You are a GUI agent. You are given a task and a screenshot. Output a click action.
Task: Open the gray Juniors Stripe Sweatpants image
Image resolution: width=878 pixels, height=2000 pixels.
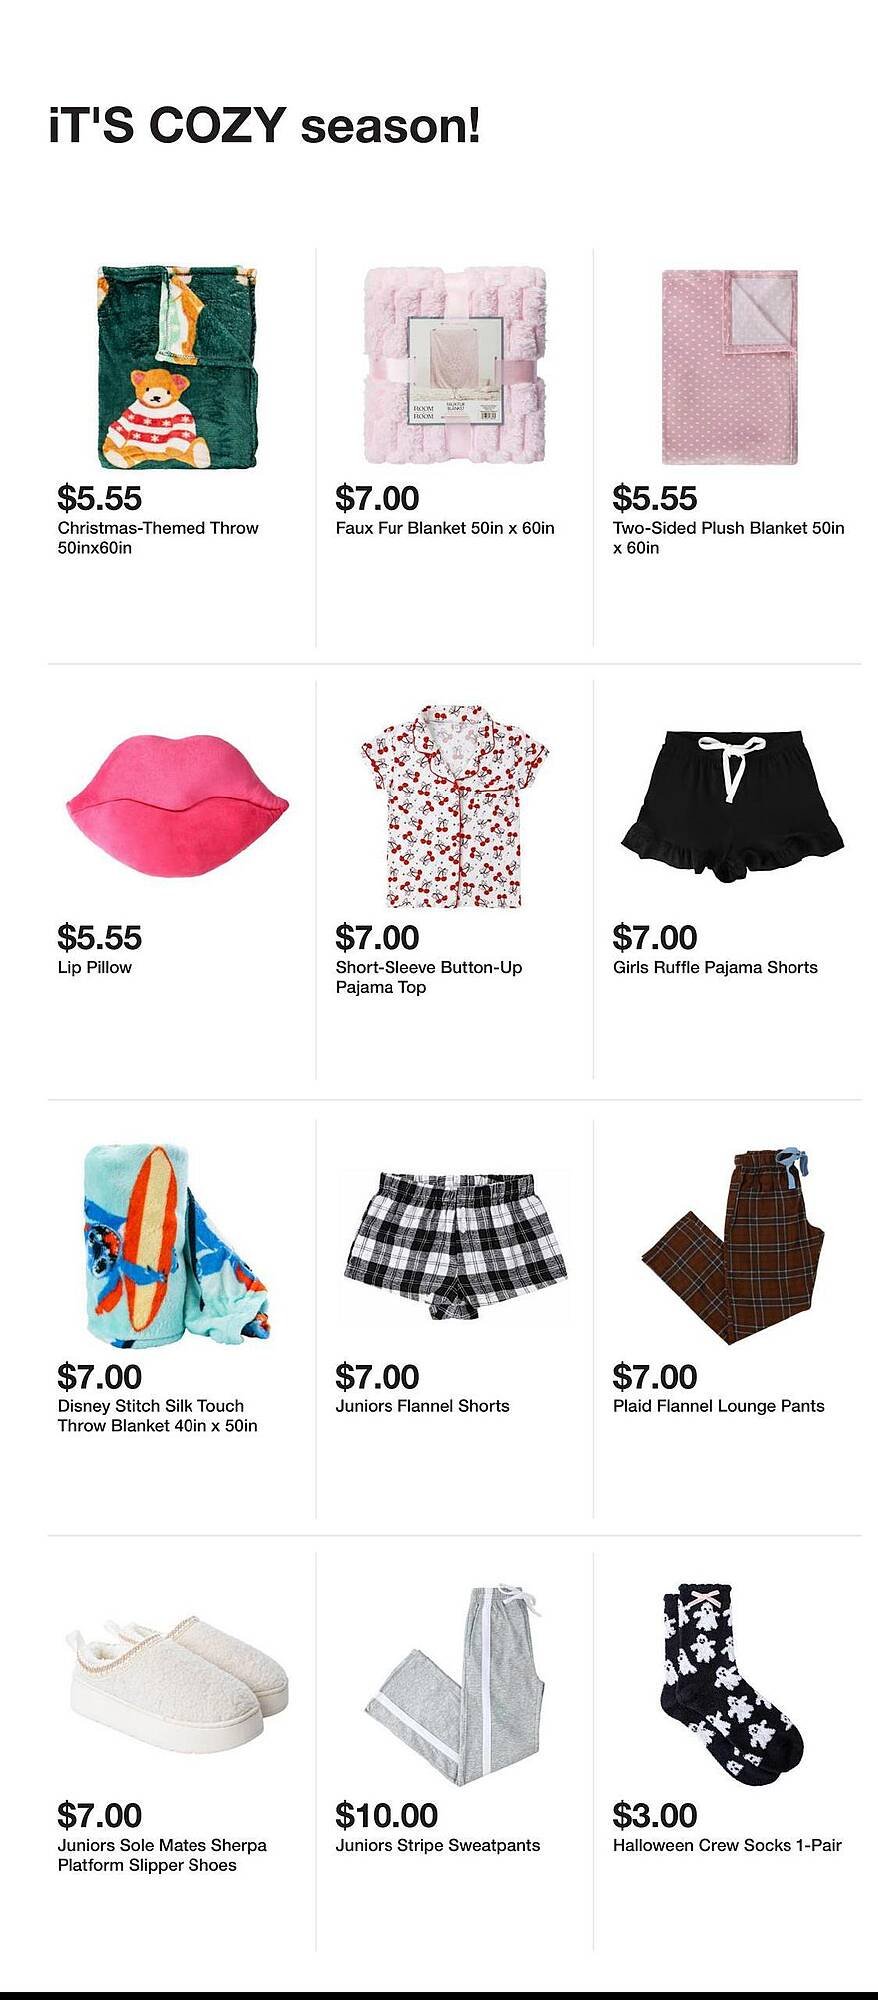point(455,1684)
